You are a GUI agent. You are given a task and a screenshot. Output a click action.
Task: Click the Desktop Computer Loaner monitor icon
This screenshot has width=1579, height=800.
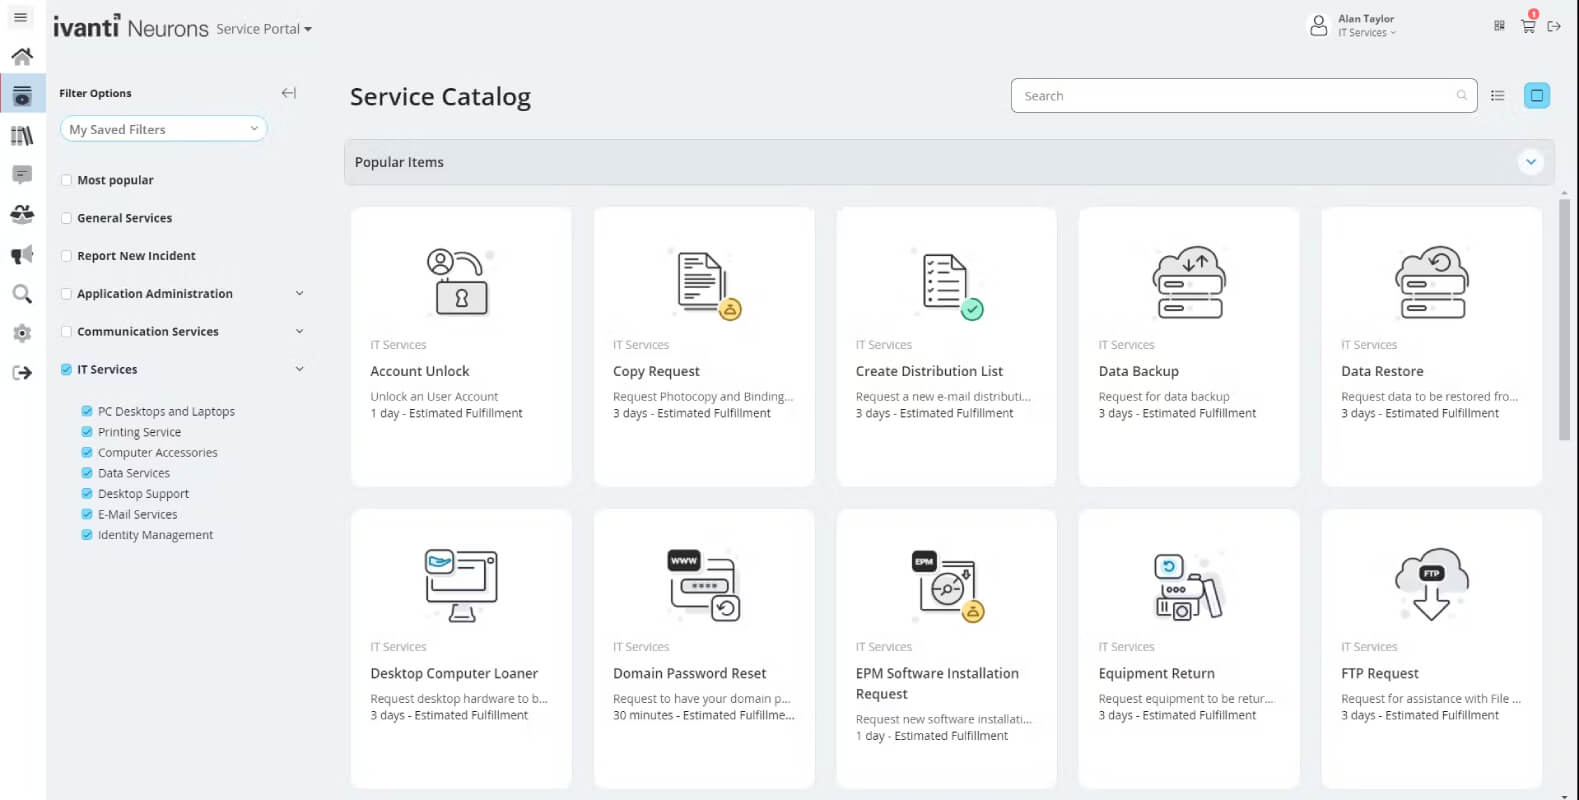[461, 585]
